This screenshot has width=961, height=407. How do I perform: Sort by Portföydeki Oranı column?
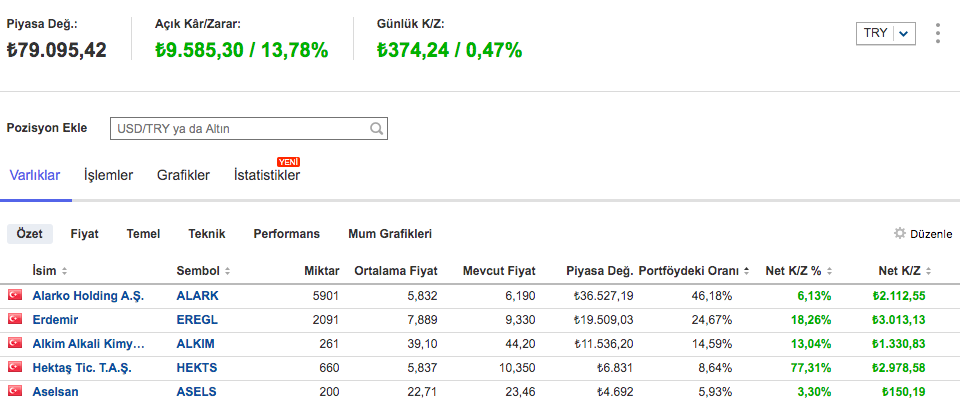tap(745, 271)
